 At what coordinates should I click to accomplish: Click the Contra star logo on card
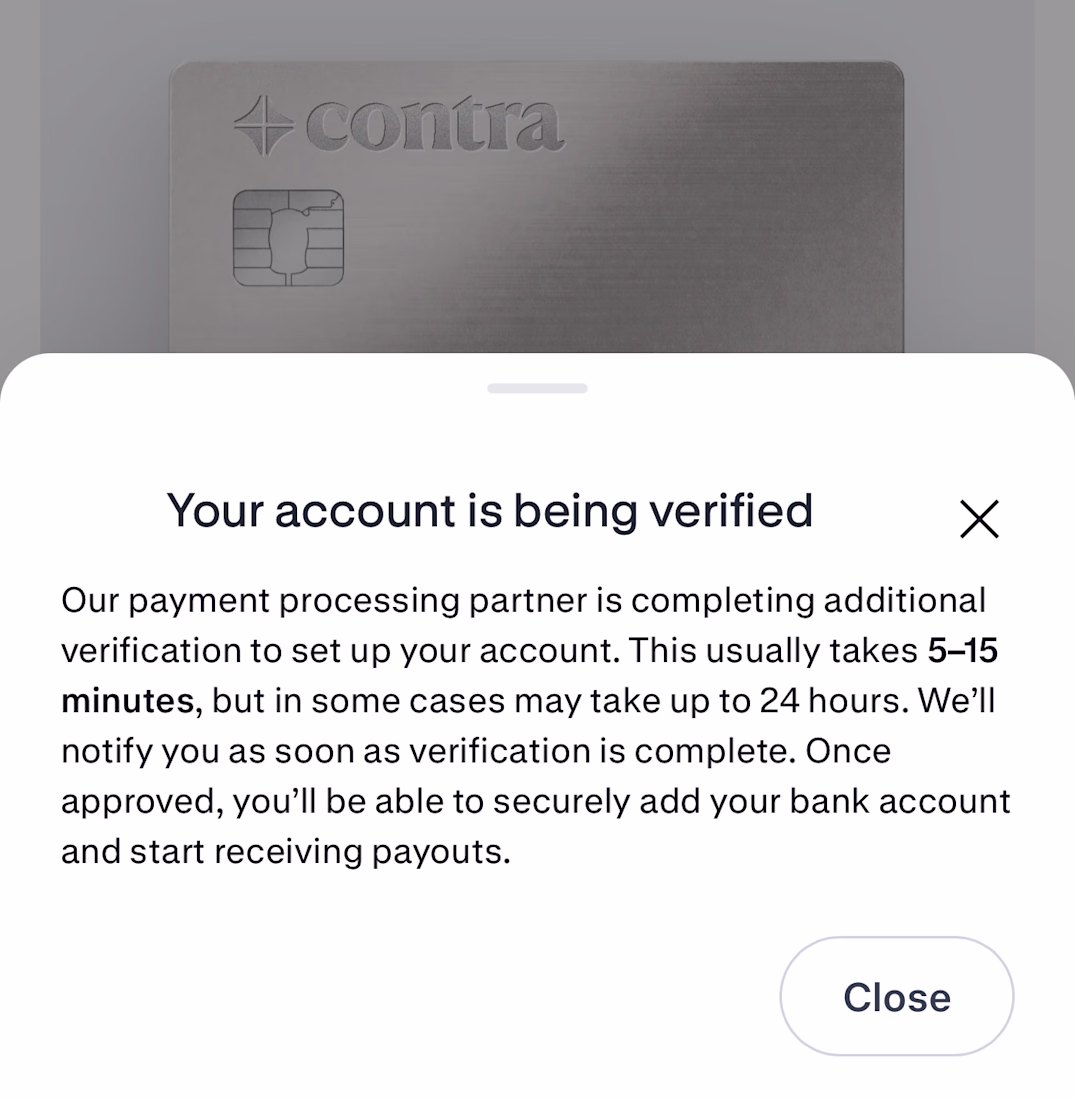264,125
